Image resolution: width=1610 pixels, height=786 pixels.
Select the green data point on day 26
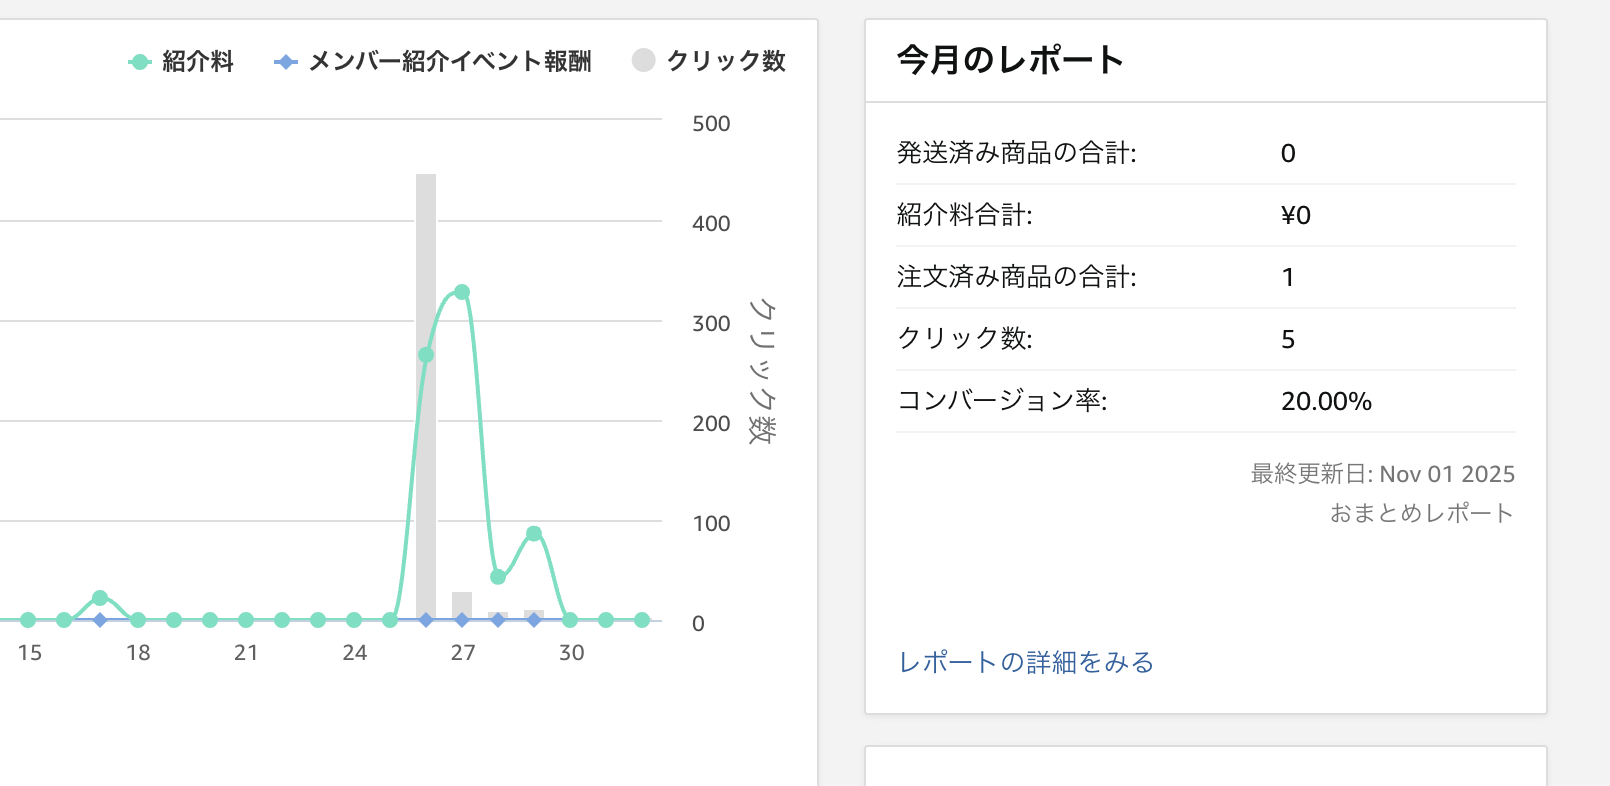point(426,355)
